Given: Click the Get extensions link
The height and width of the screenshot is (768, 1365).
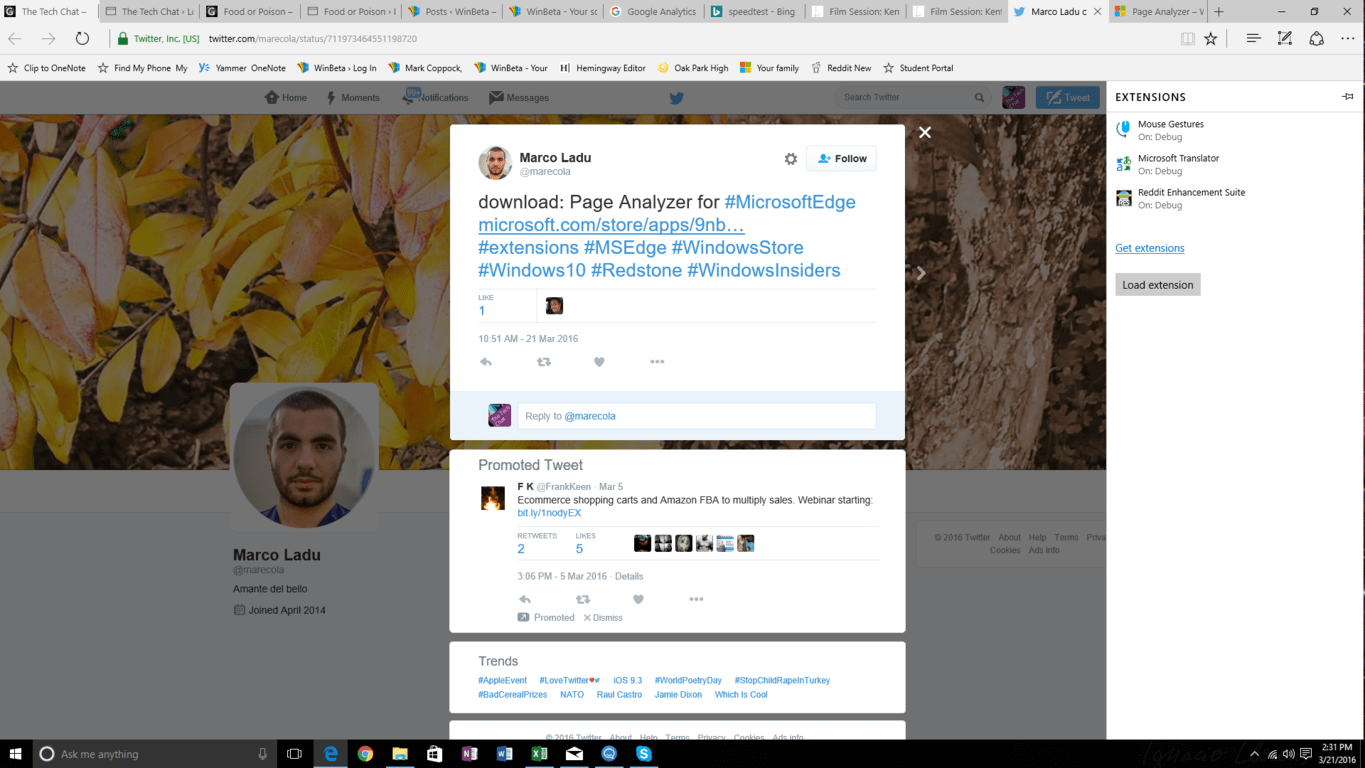Looking at the screenshot, I should click(1149, 248).
